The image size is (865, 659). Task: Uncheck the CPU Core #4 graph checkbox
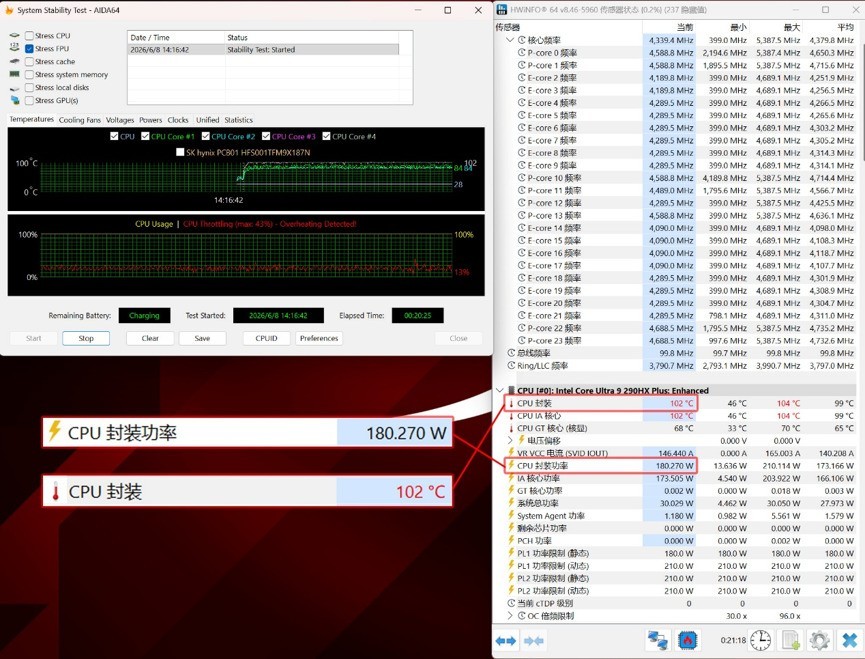point(327,136)
